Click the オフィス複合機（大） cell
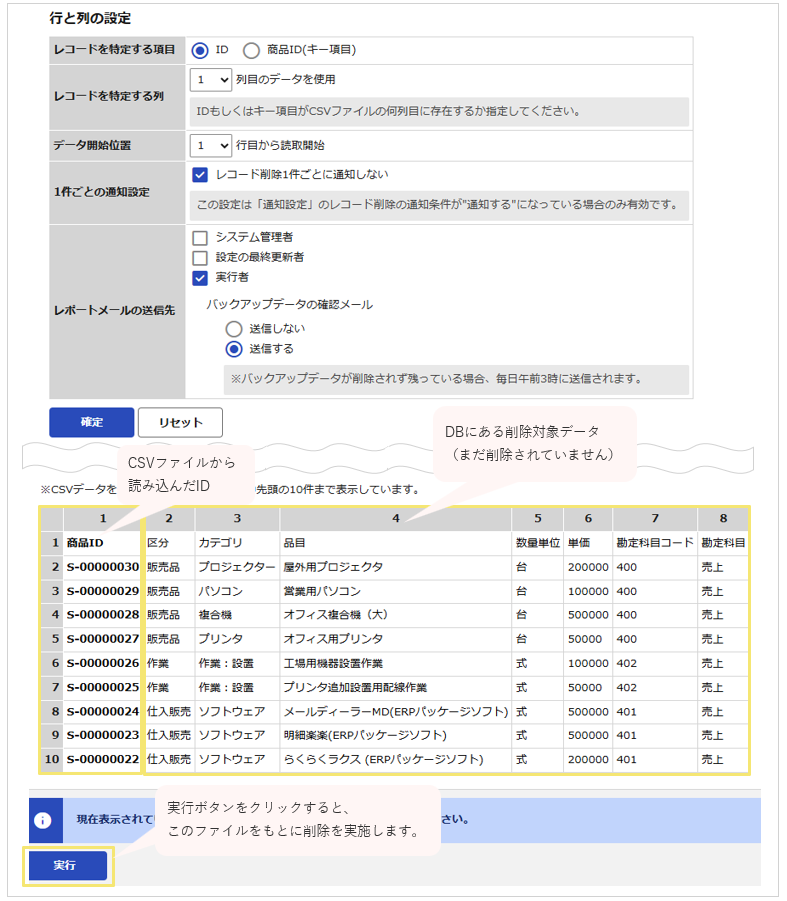787x901 pixels. click(x=395, y=615)
